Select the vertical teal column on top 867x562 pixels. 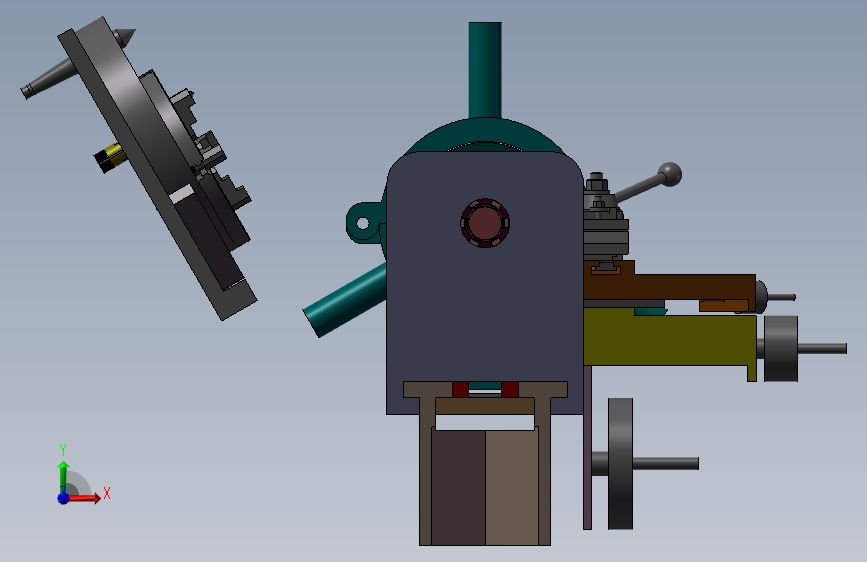[485, 70]
